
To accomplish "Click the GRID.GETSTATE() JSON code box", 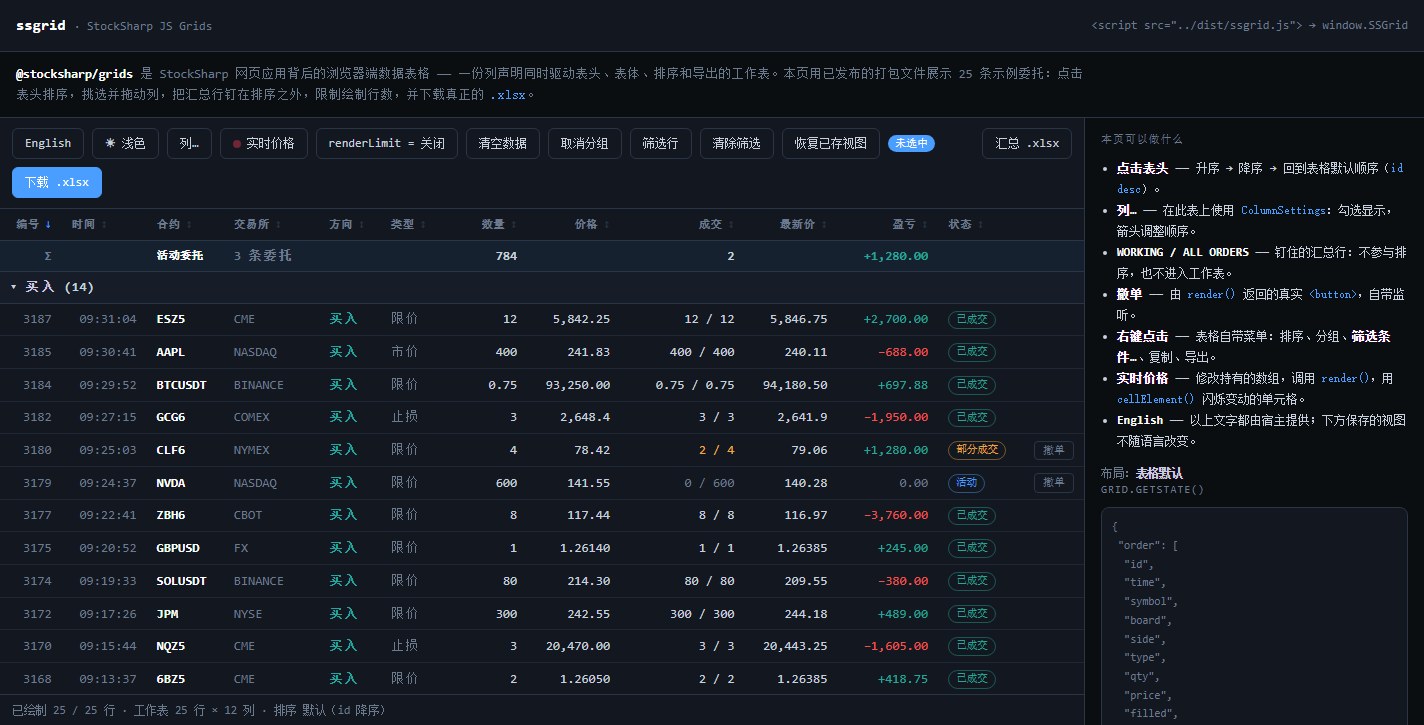I will (x=1254, y=615).
